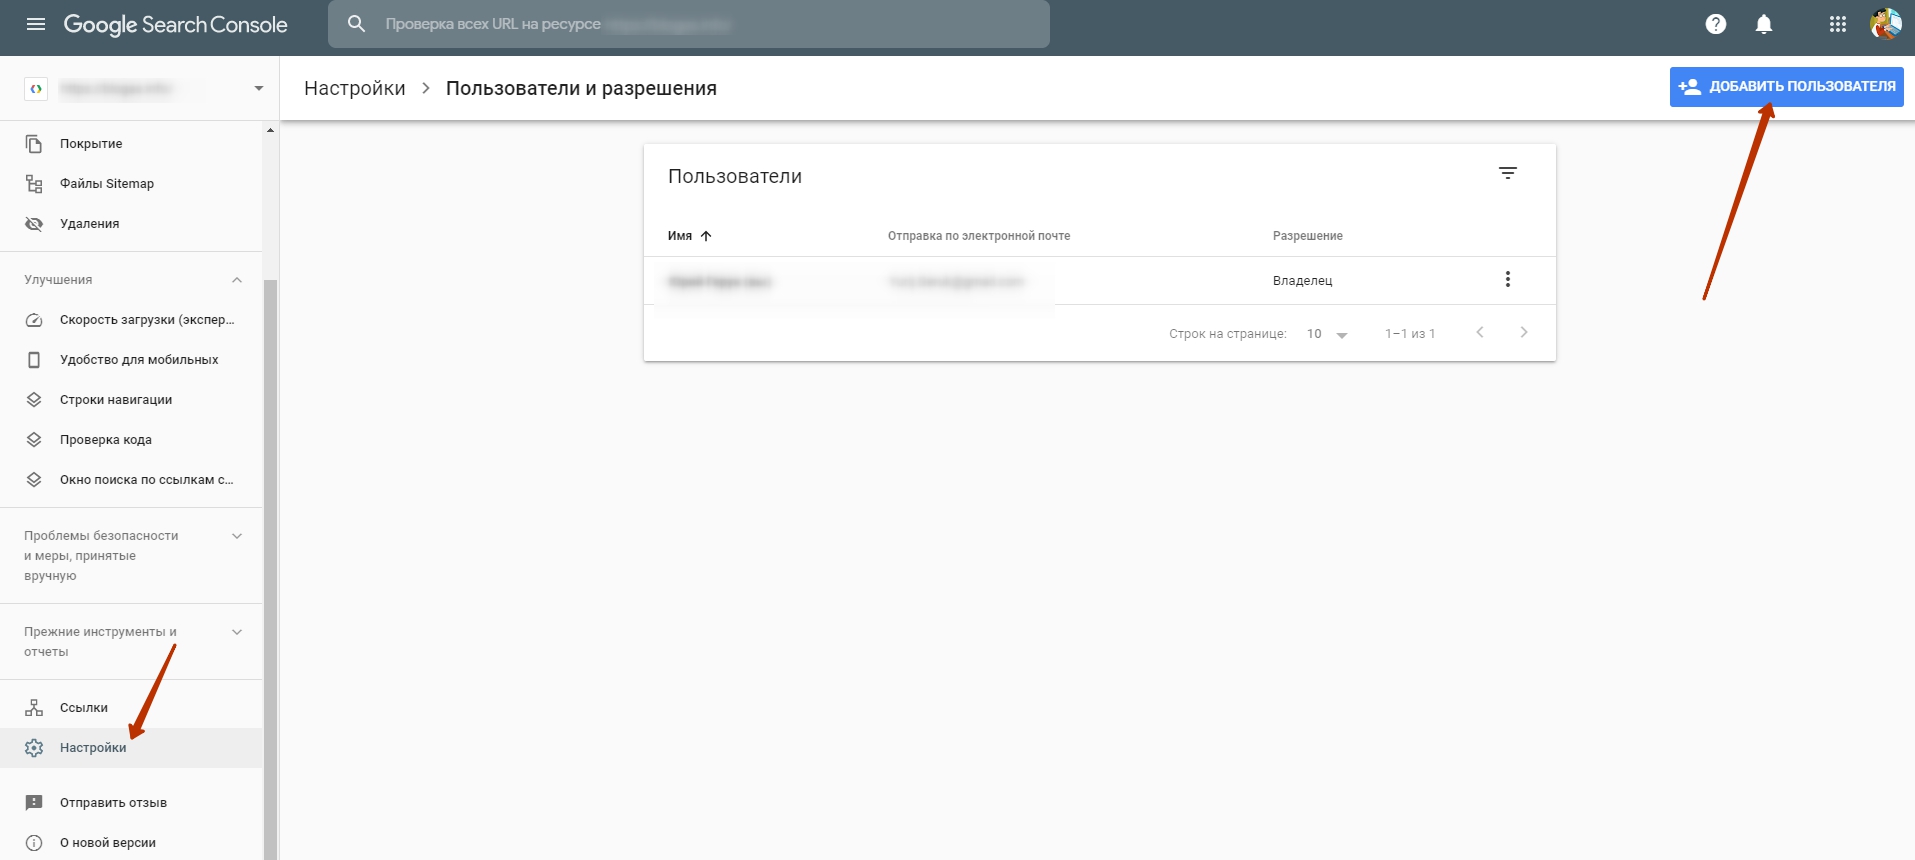Image resolution: width=1915 pixels, height=860 pixels.
Task: Go to Настройки breadcrumb link
Action: pyautogui.click(x=354, y=89)
